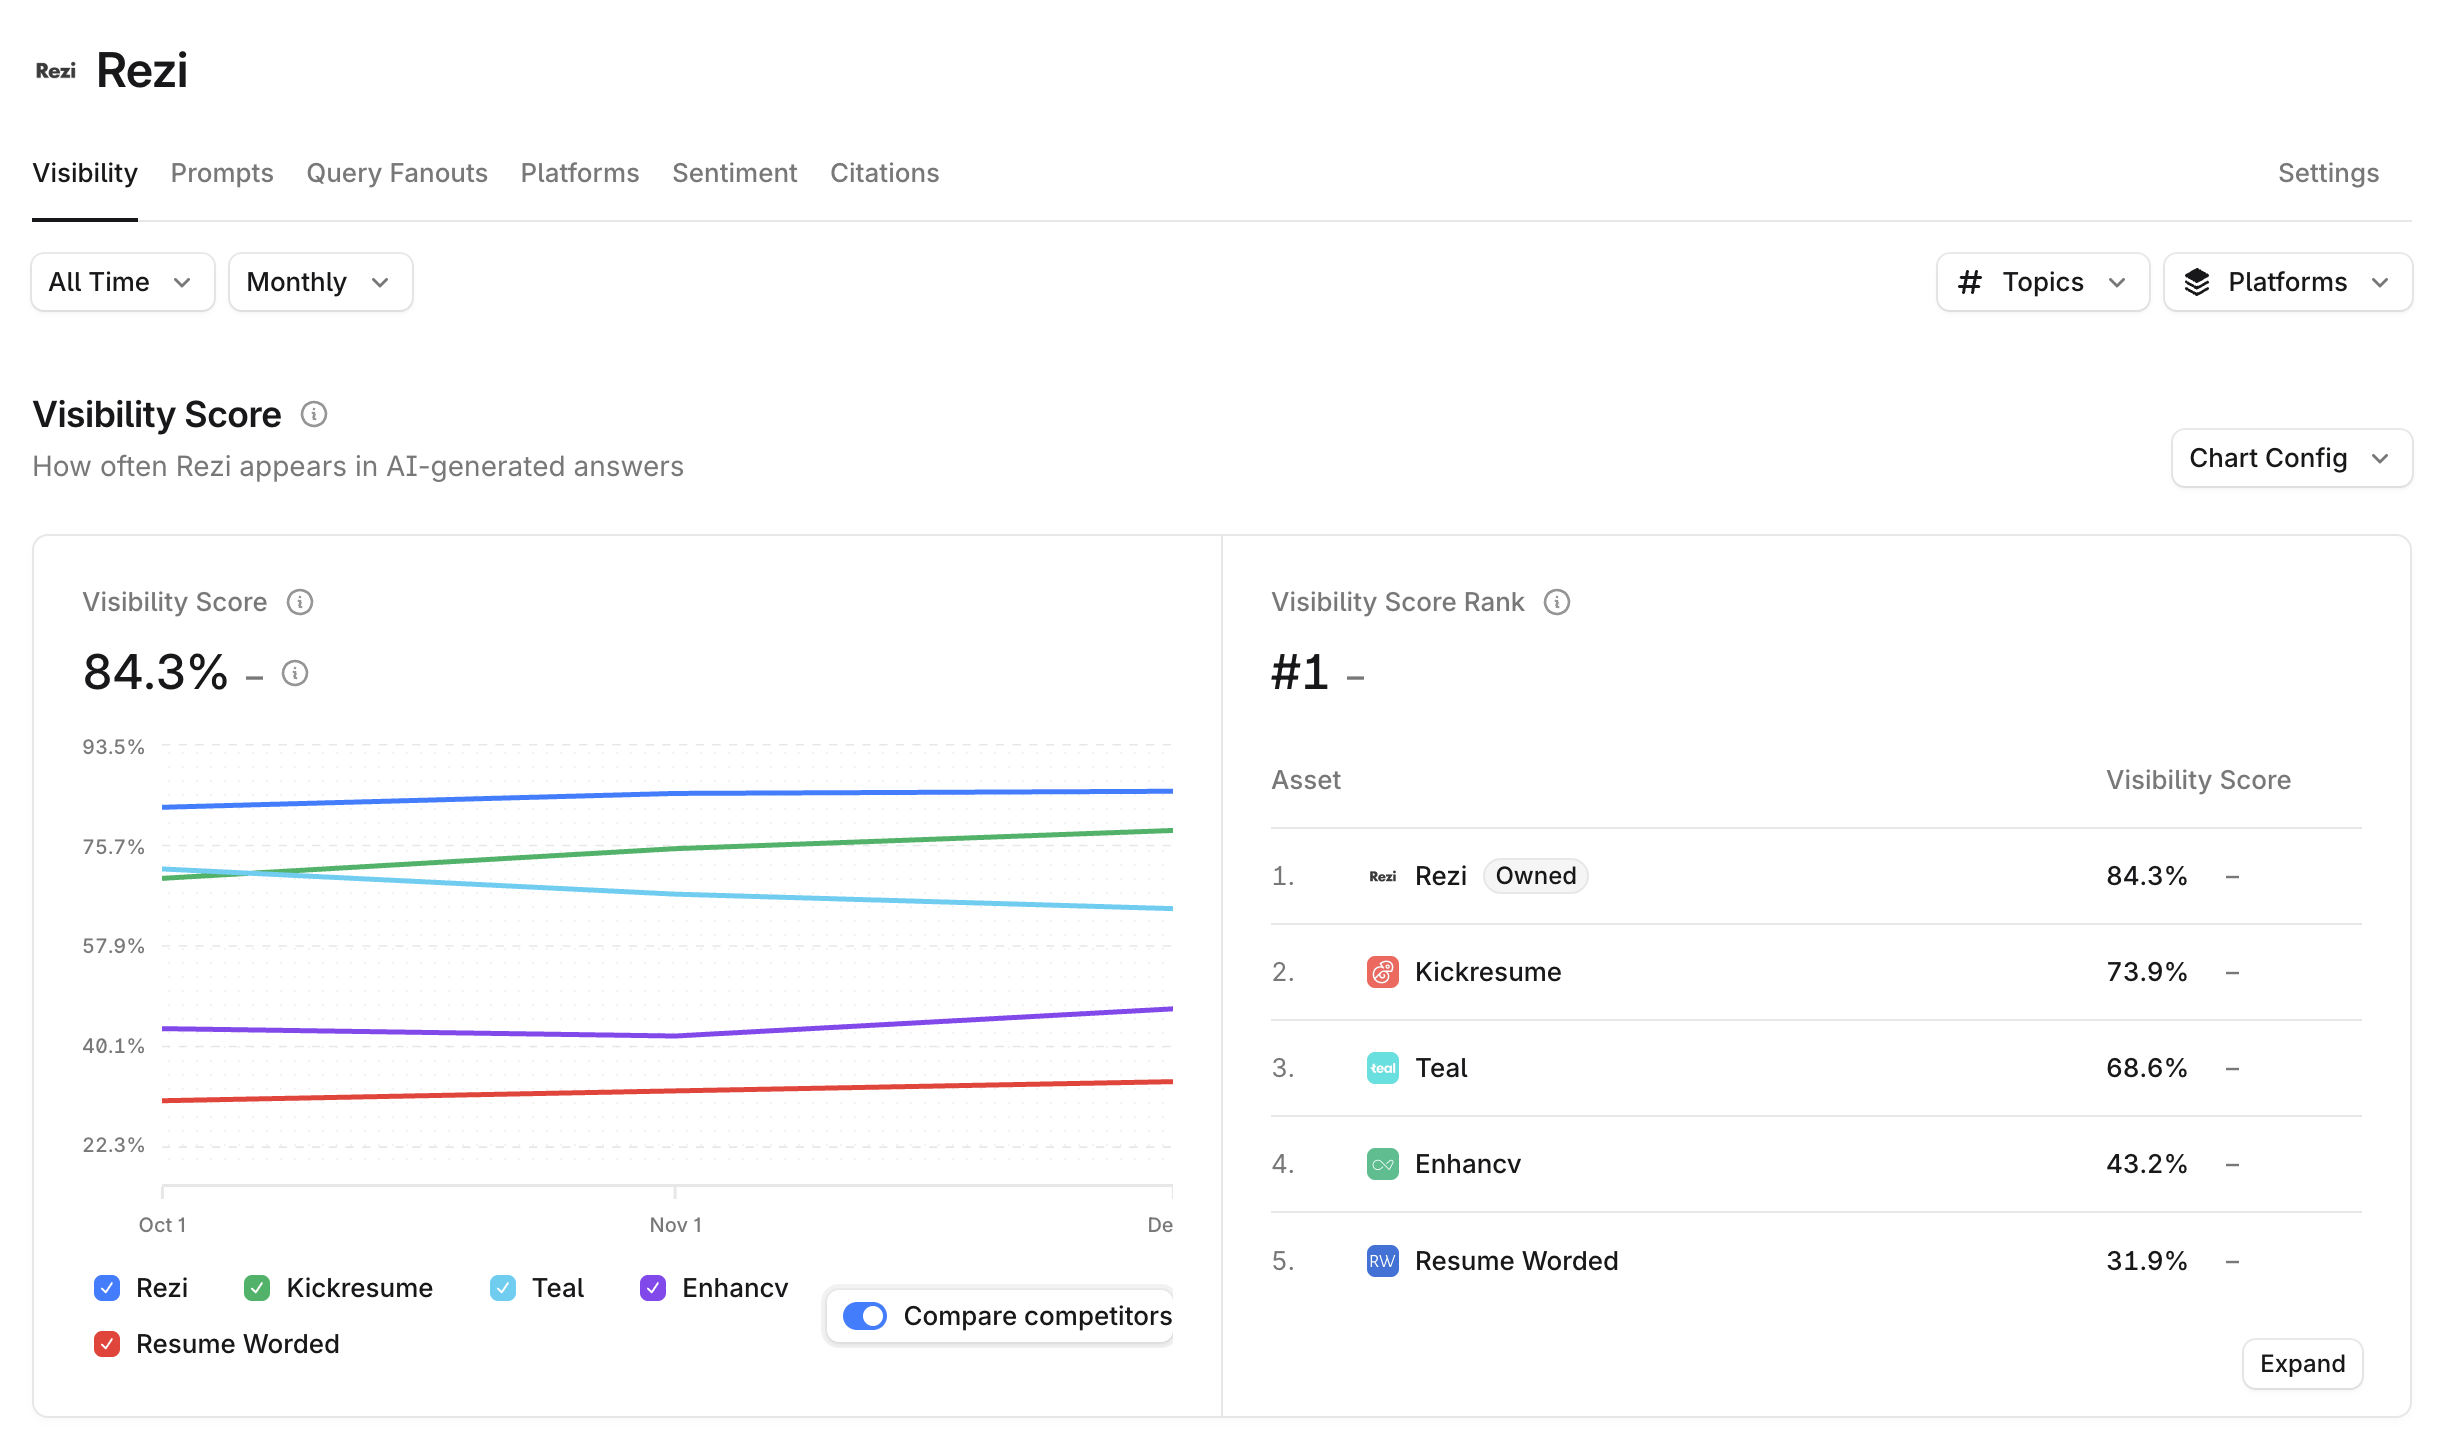Click the Resume Worded RW icon
Screen dimensions: 2460x1450
point(1382,1261)
